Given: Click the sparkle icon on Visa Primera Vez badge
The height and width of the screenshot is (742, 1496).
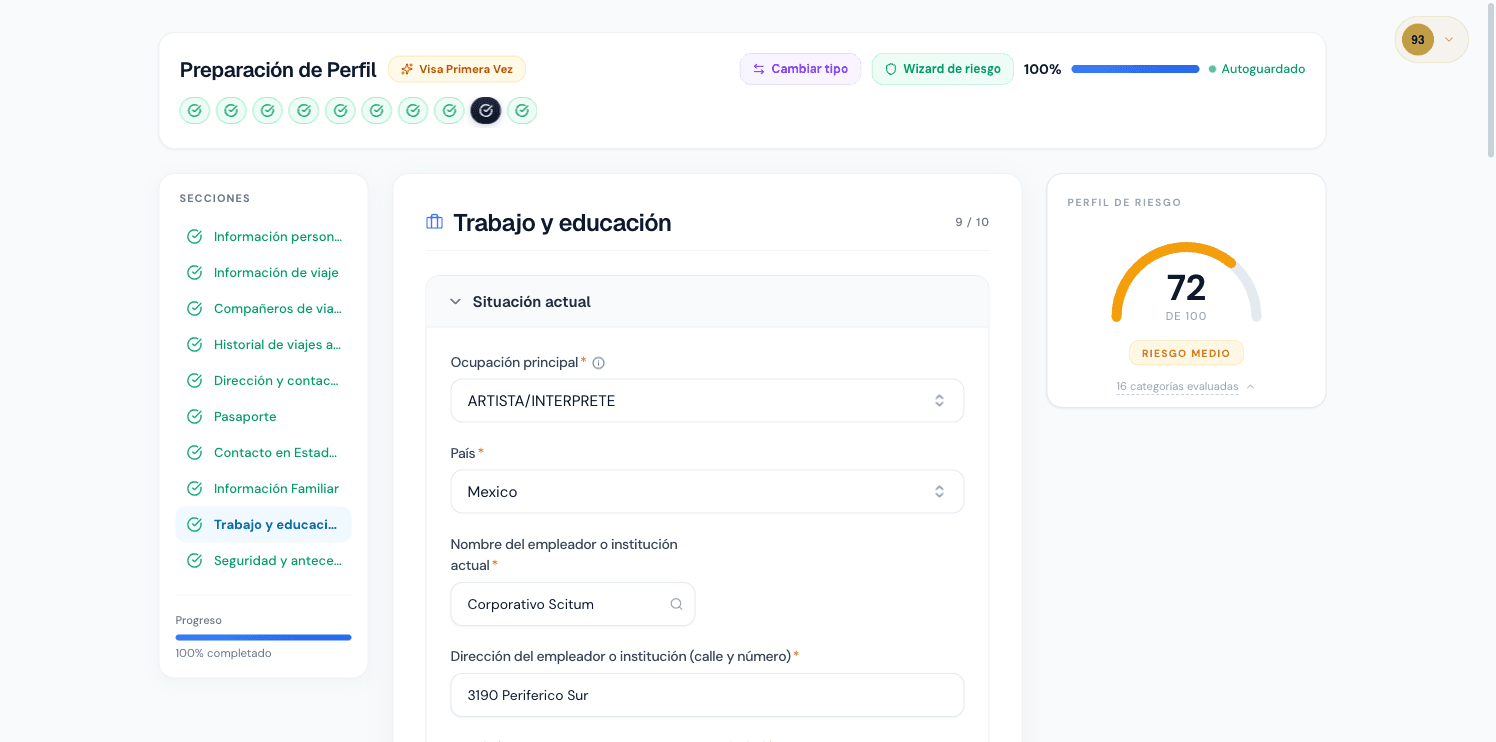Looking at the screenshot, I should point(405,69).
